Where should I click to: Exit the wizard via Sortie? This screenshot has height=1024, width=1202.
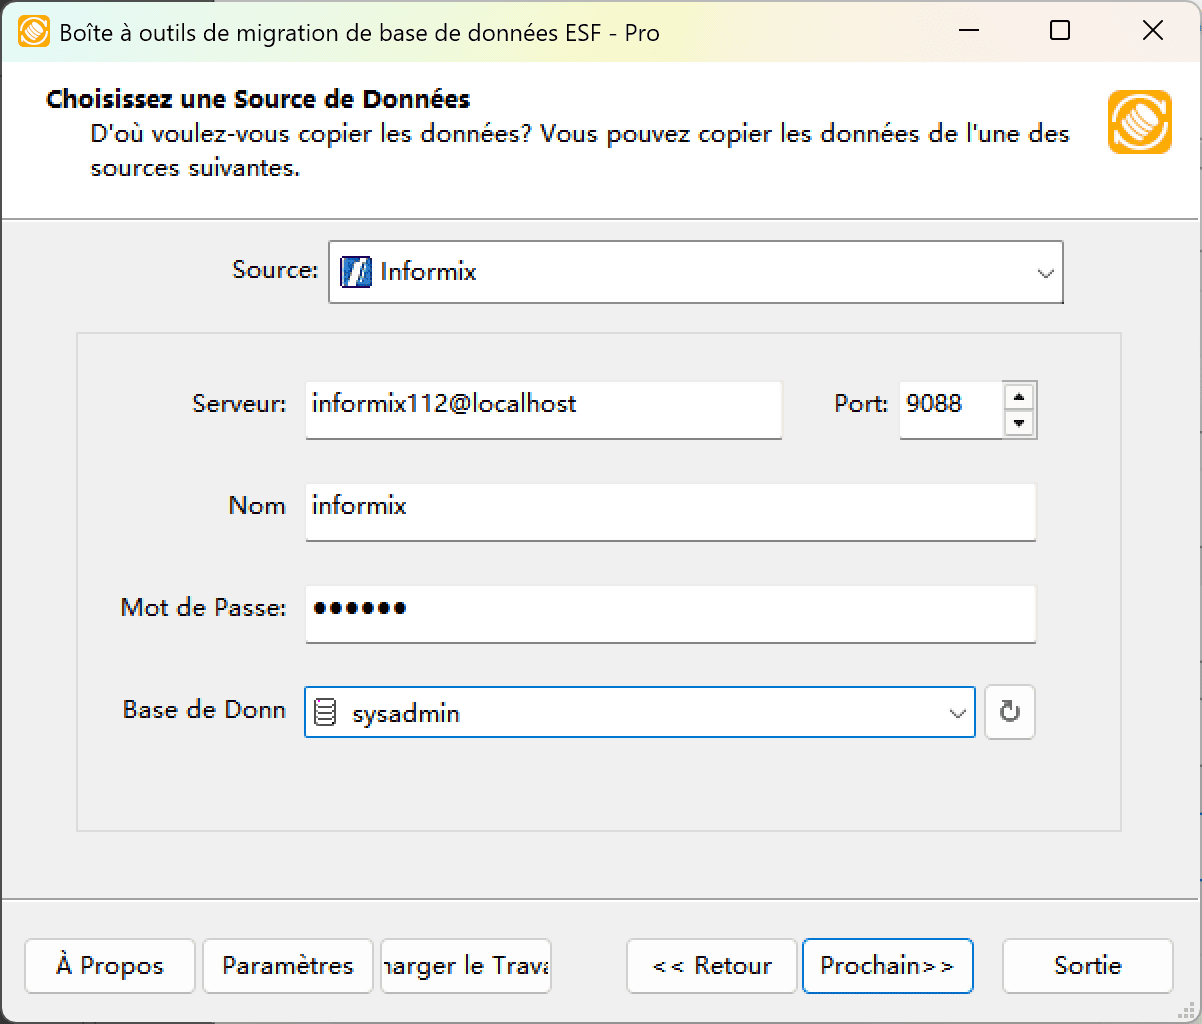tap(1087, 966)
